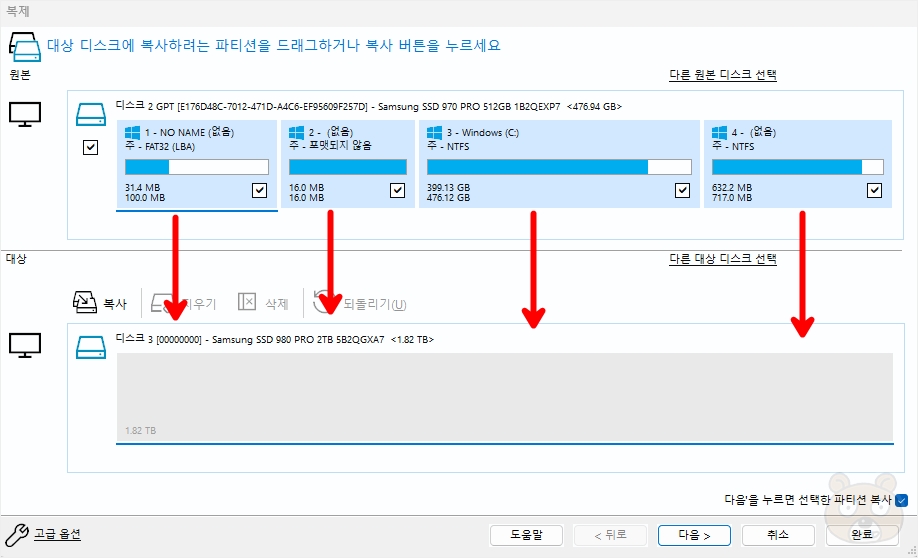Toggle the whole disk 2 checkbox
The width and height of the screenshot is (918, 558).
tap(90, 147)
